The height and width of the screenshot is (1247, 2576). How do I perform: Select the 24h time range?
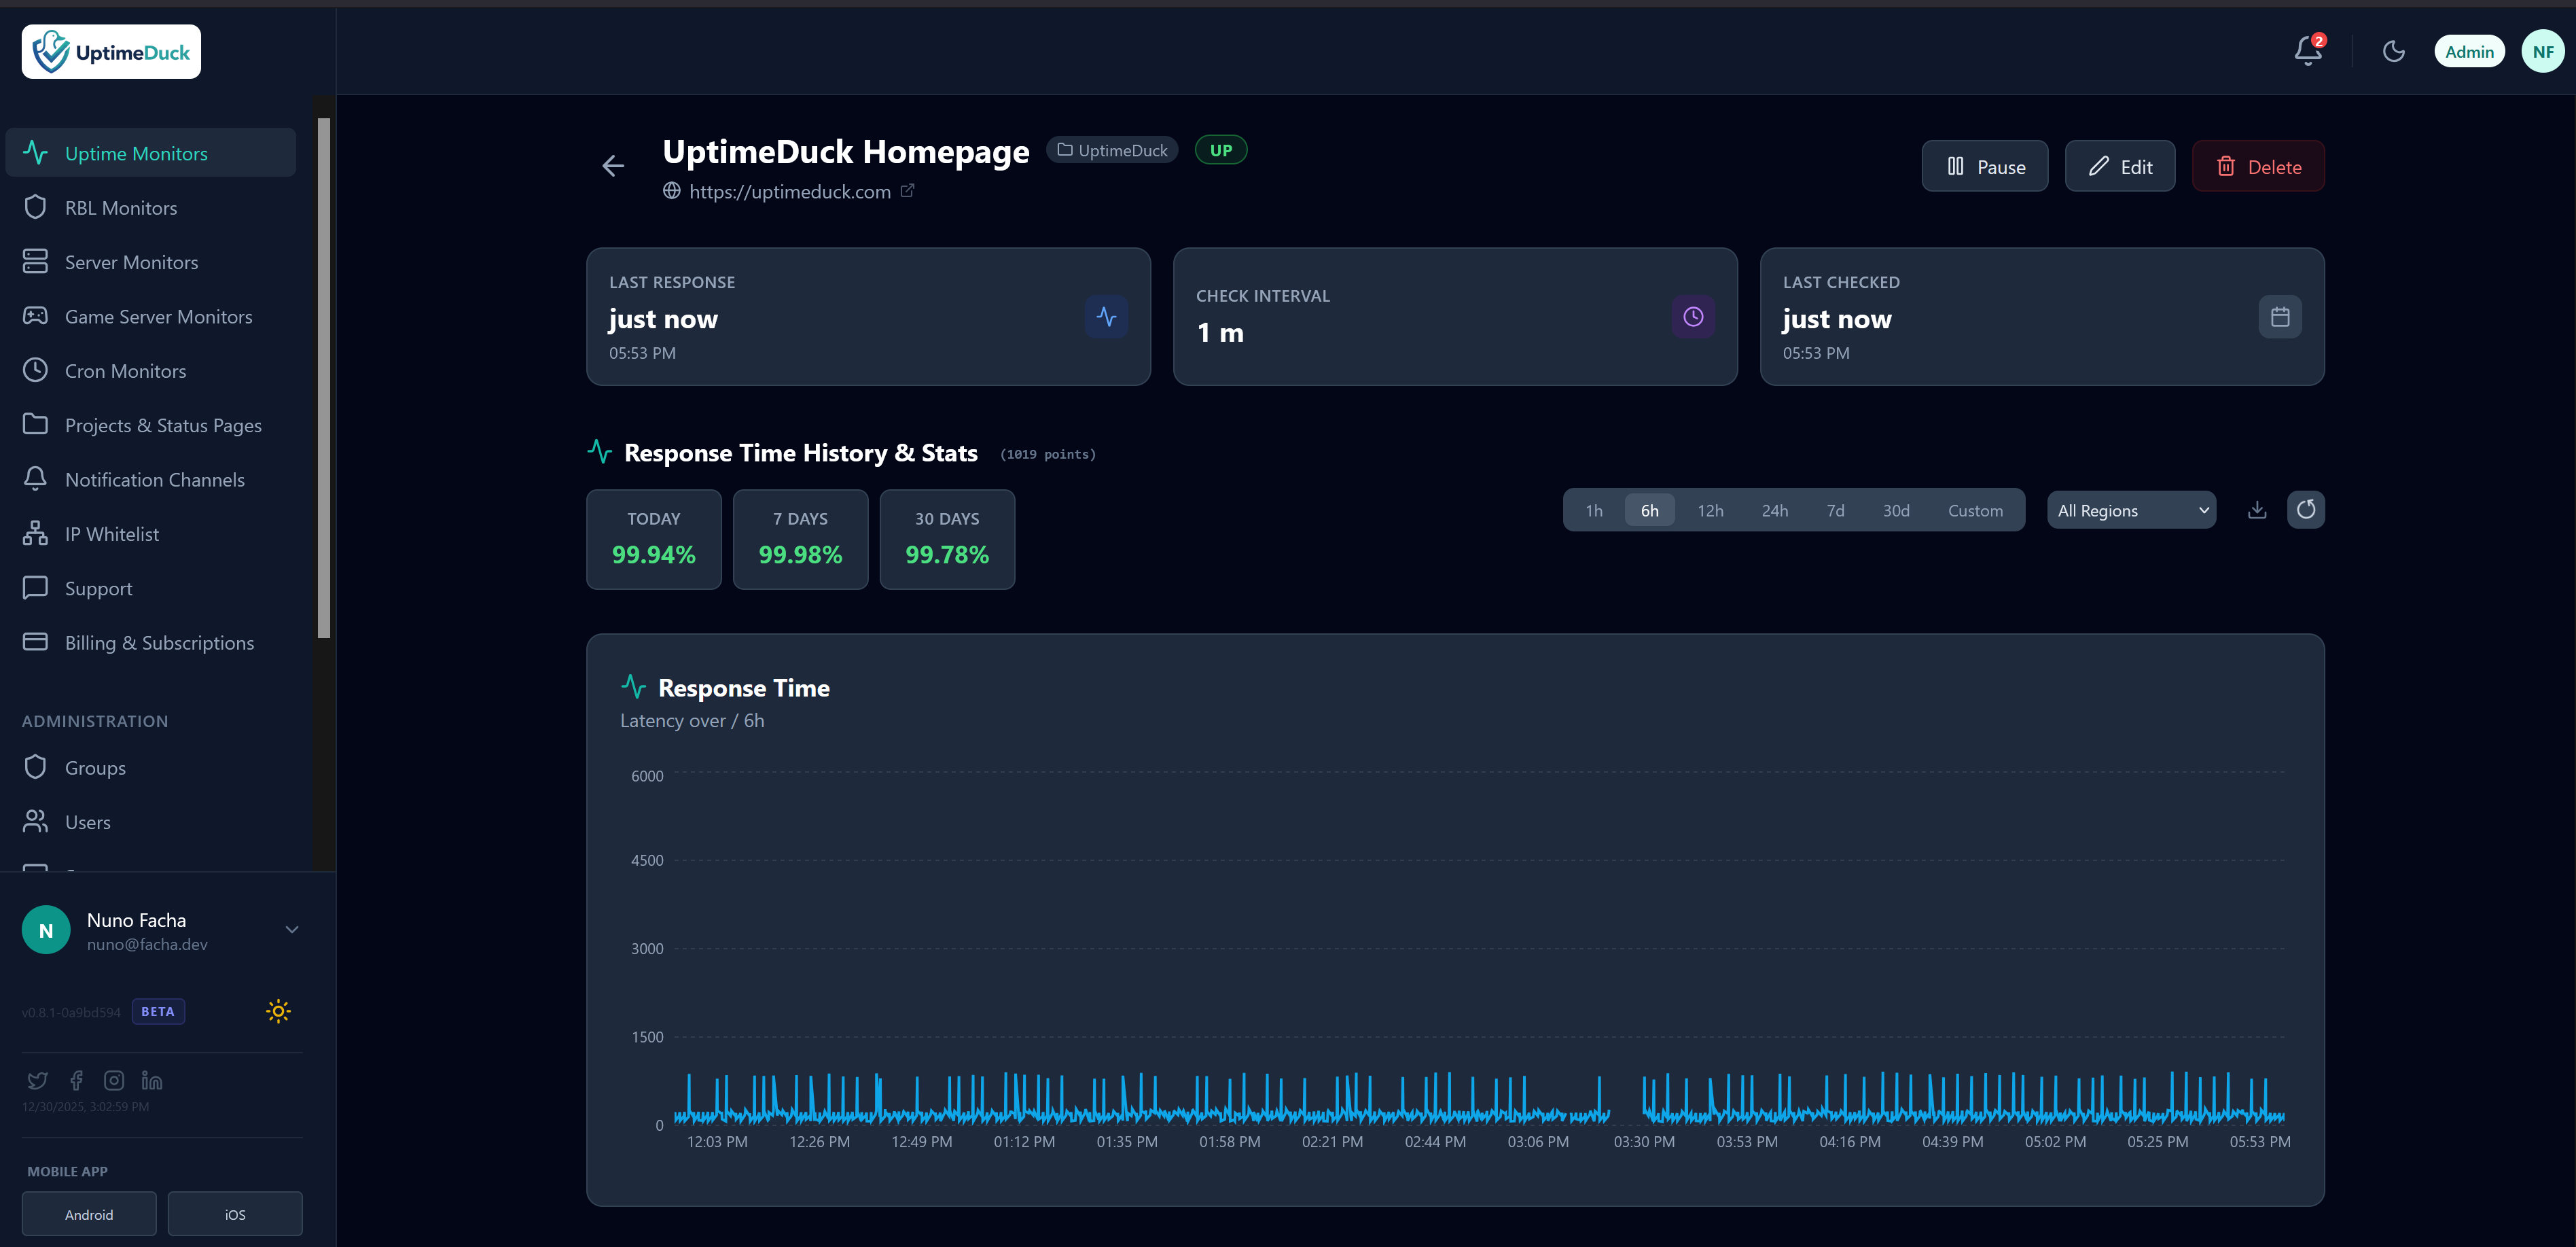(x=1775, y=509)
